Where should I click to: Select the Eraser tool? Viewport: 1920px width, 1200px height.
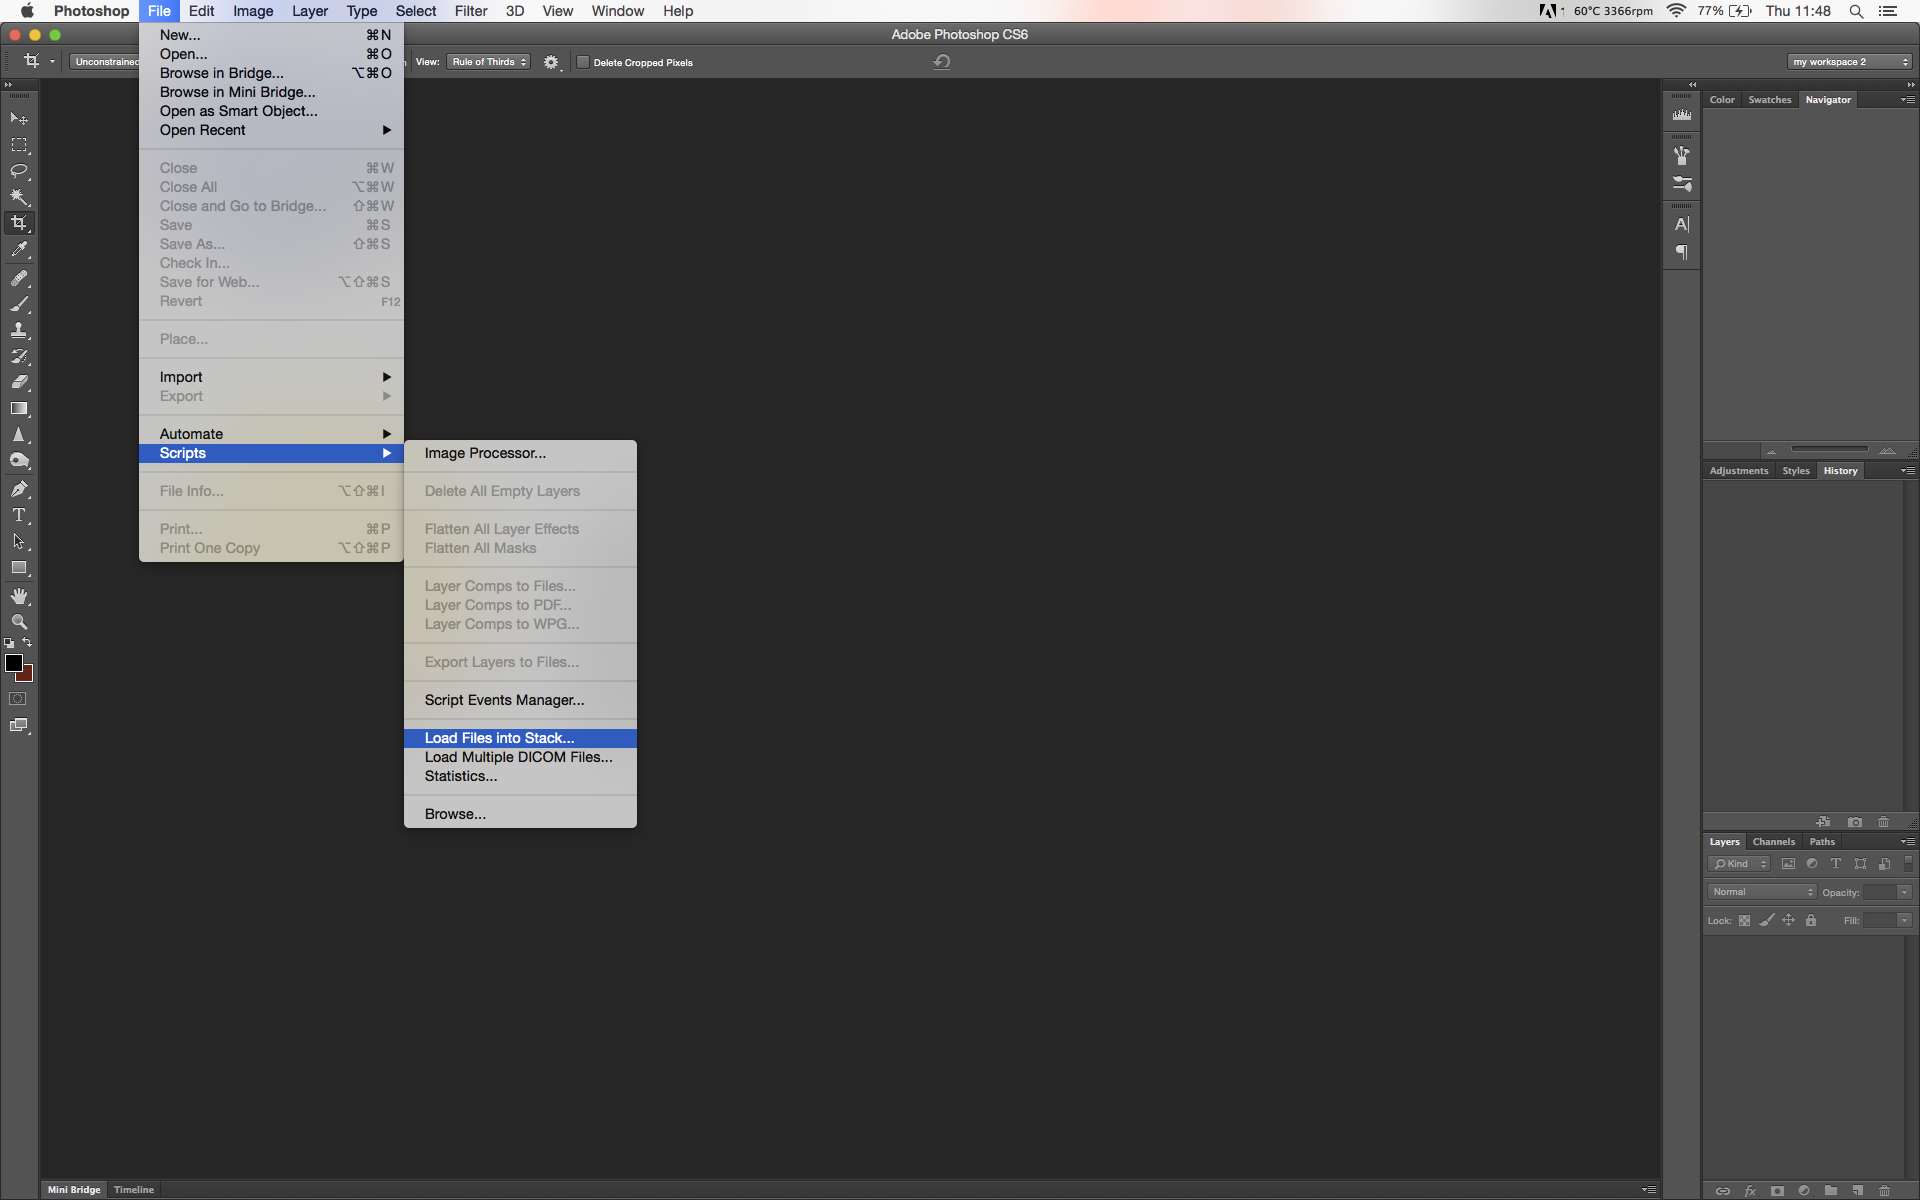(x=19, y=382)
